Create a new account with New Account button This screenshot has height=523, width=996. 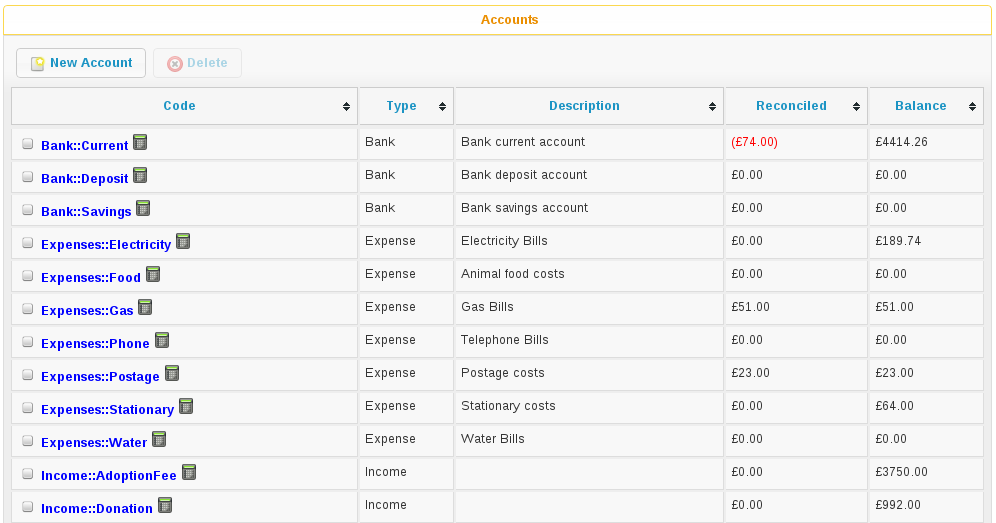[81, 63]
